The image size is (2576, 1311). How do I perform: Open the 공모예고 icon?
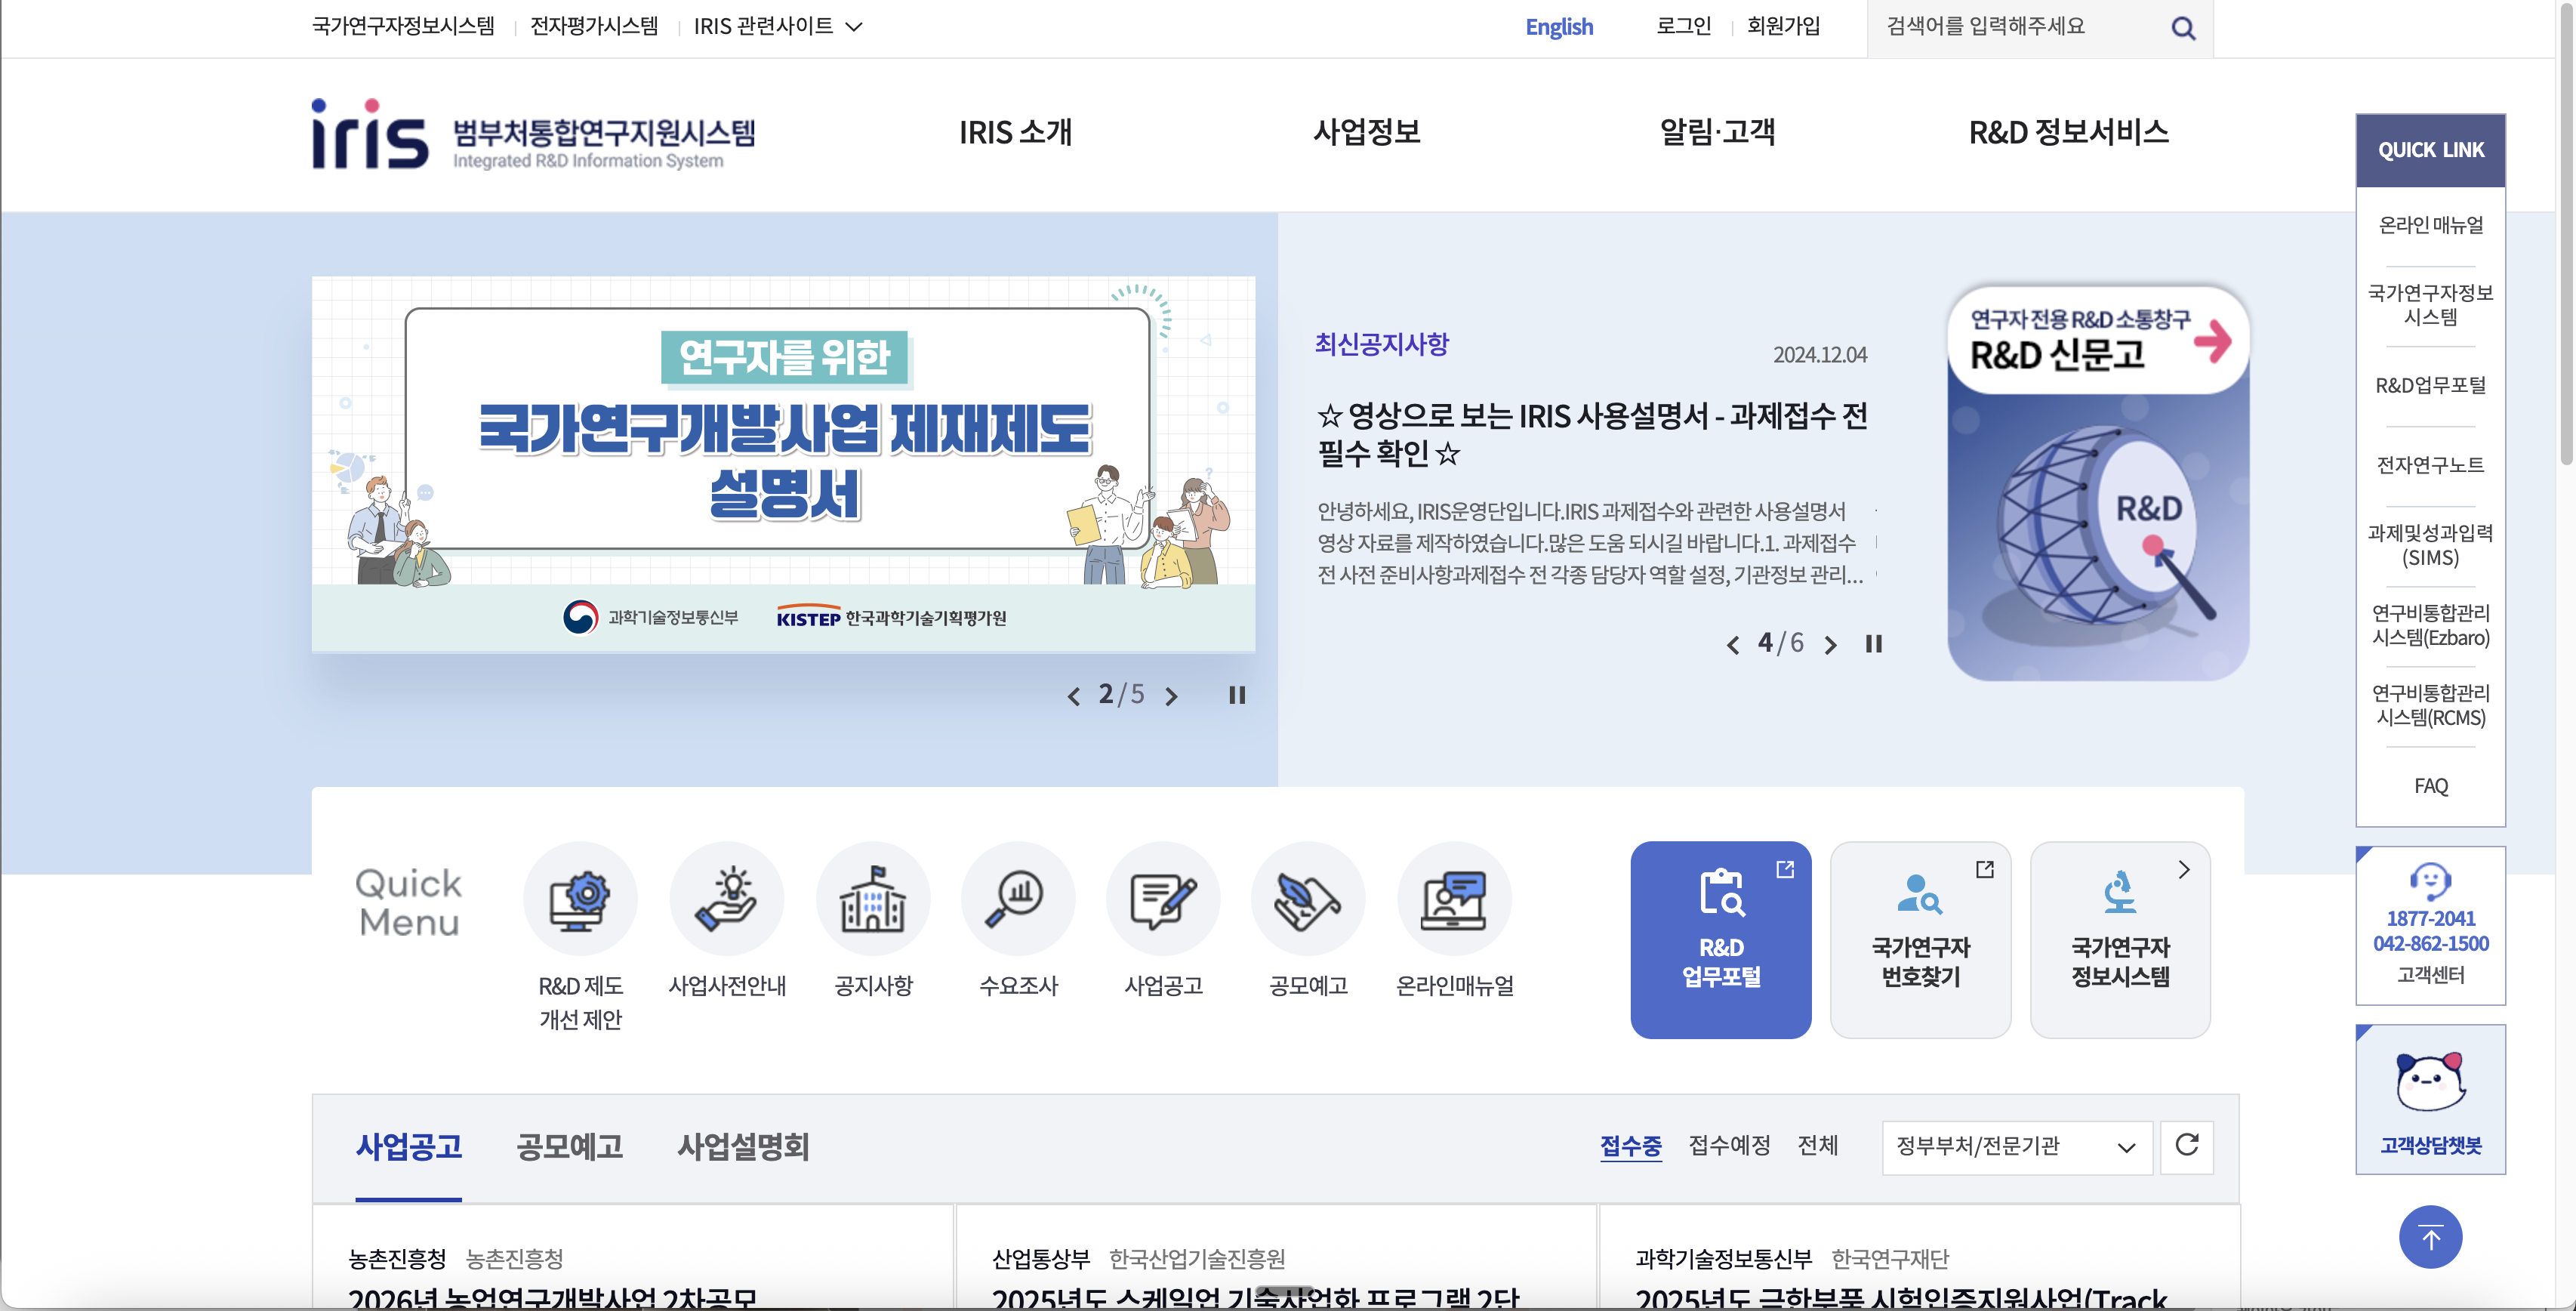pos(1308,898)
